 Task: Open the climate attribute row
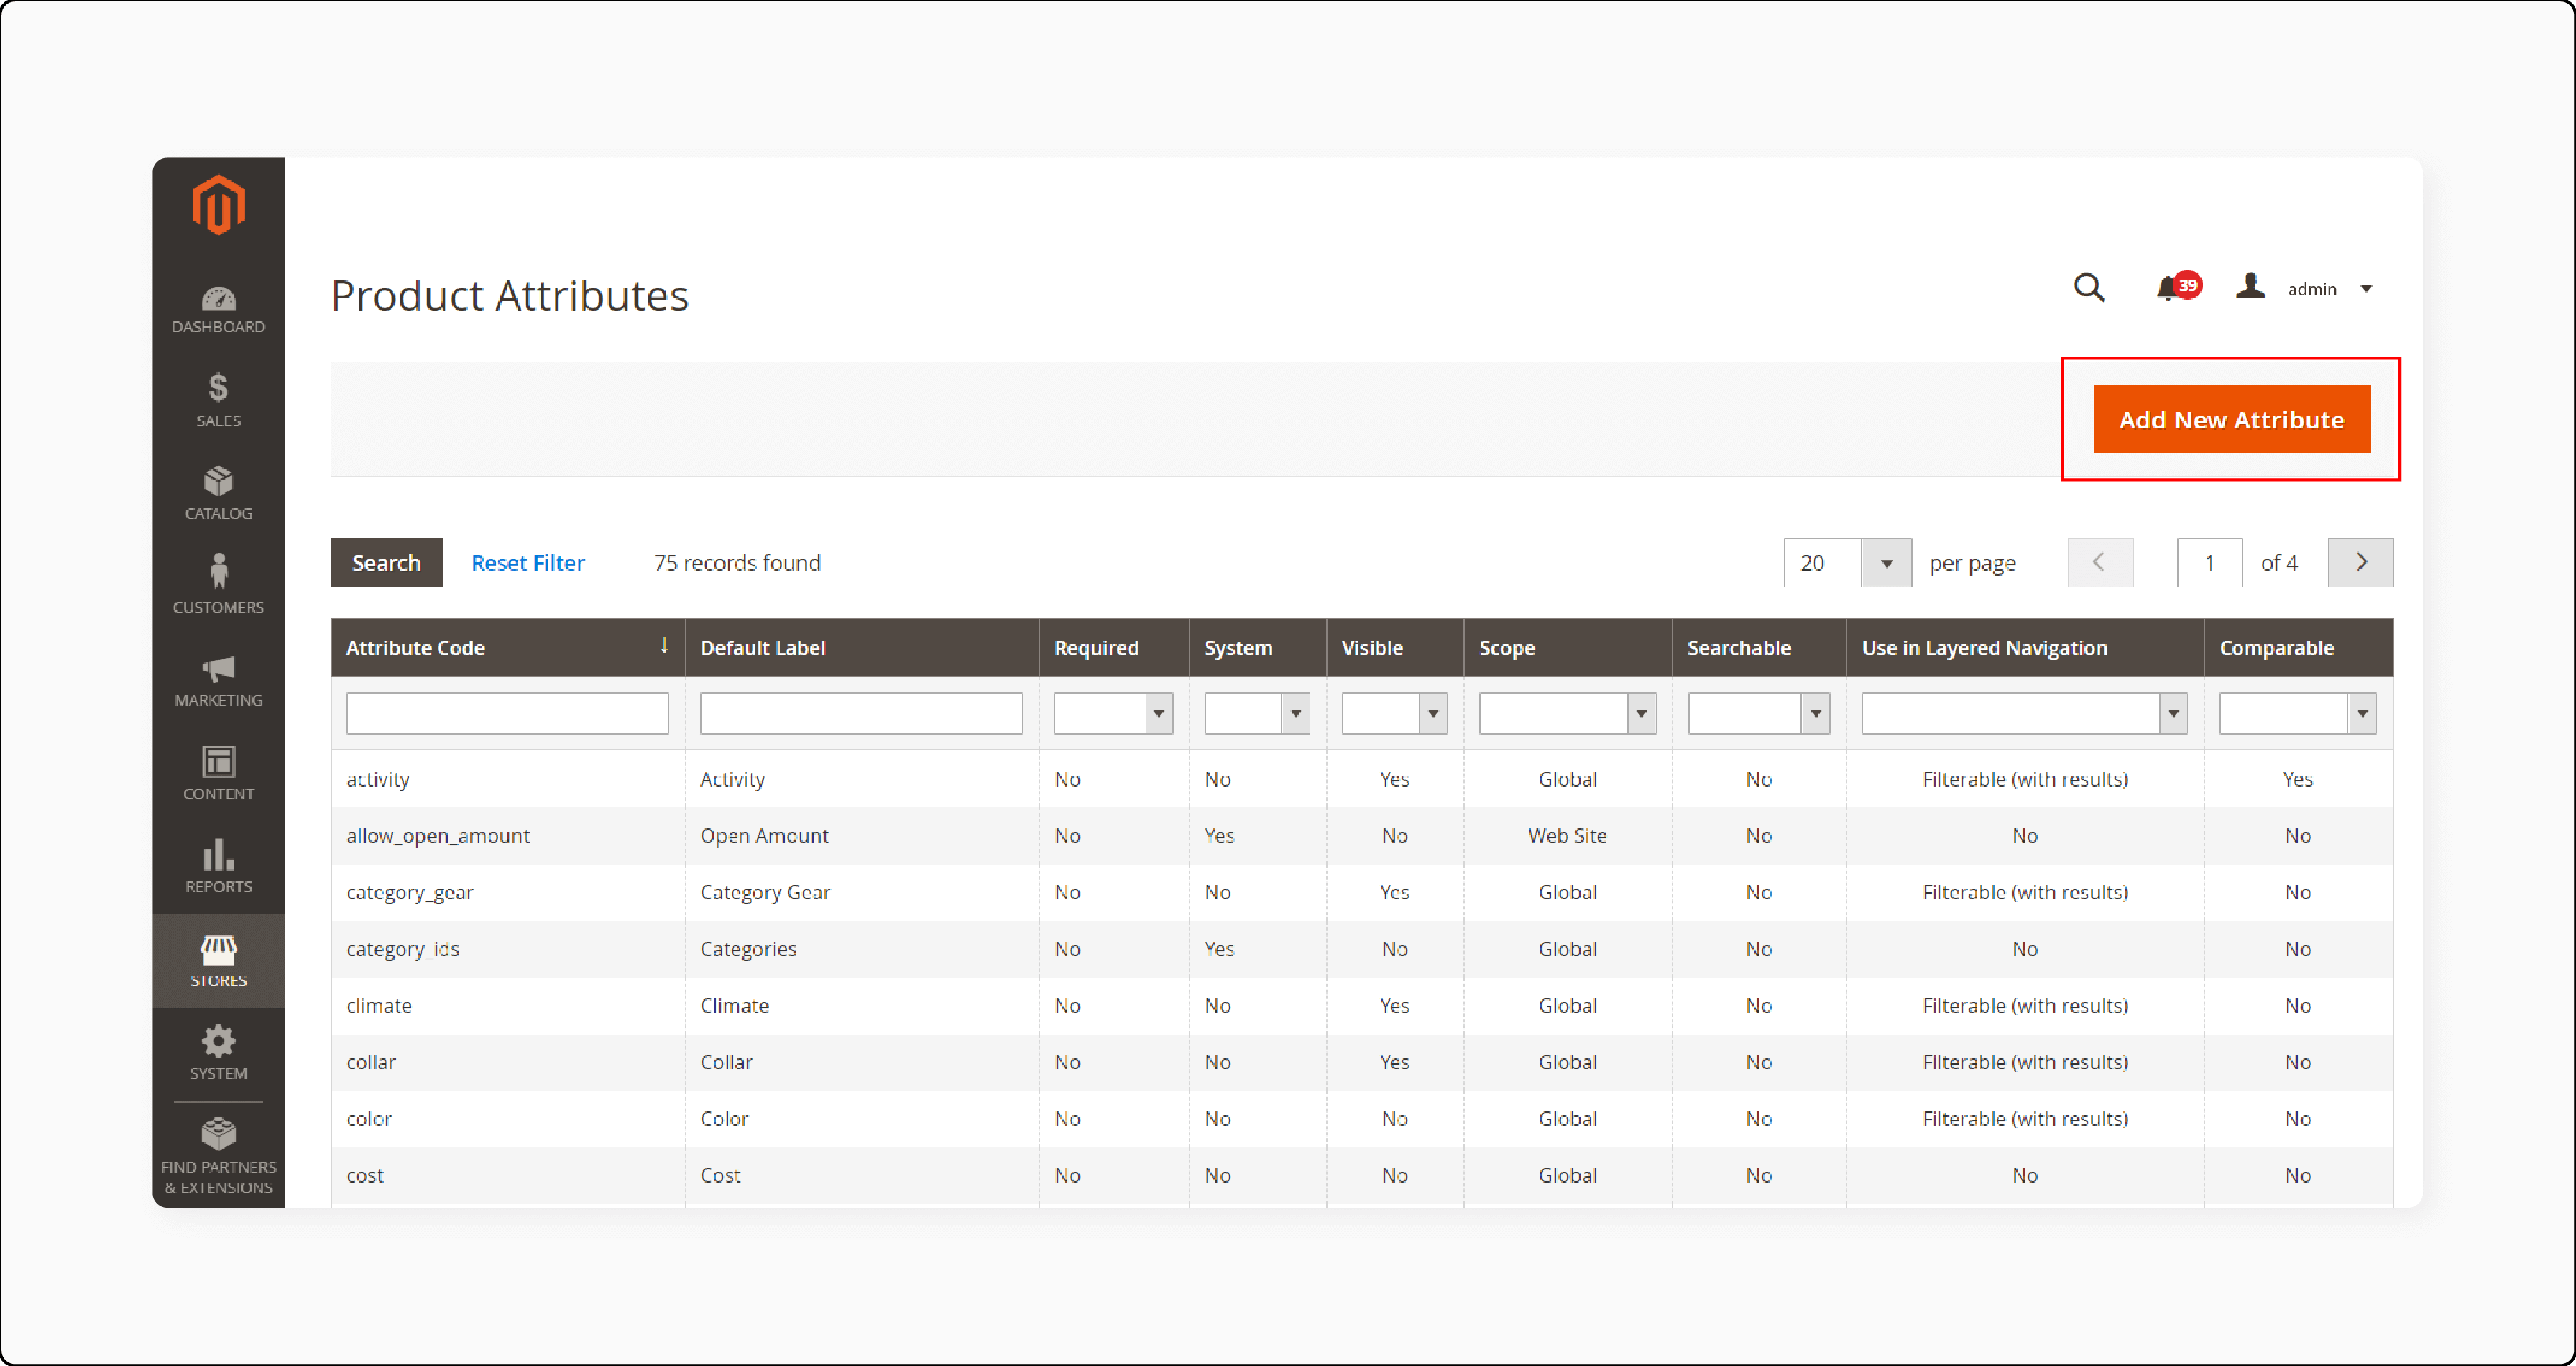pyautogui.click(x=1361, y=1005)
